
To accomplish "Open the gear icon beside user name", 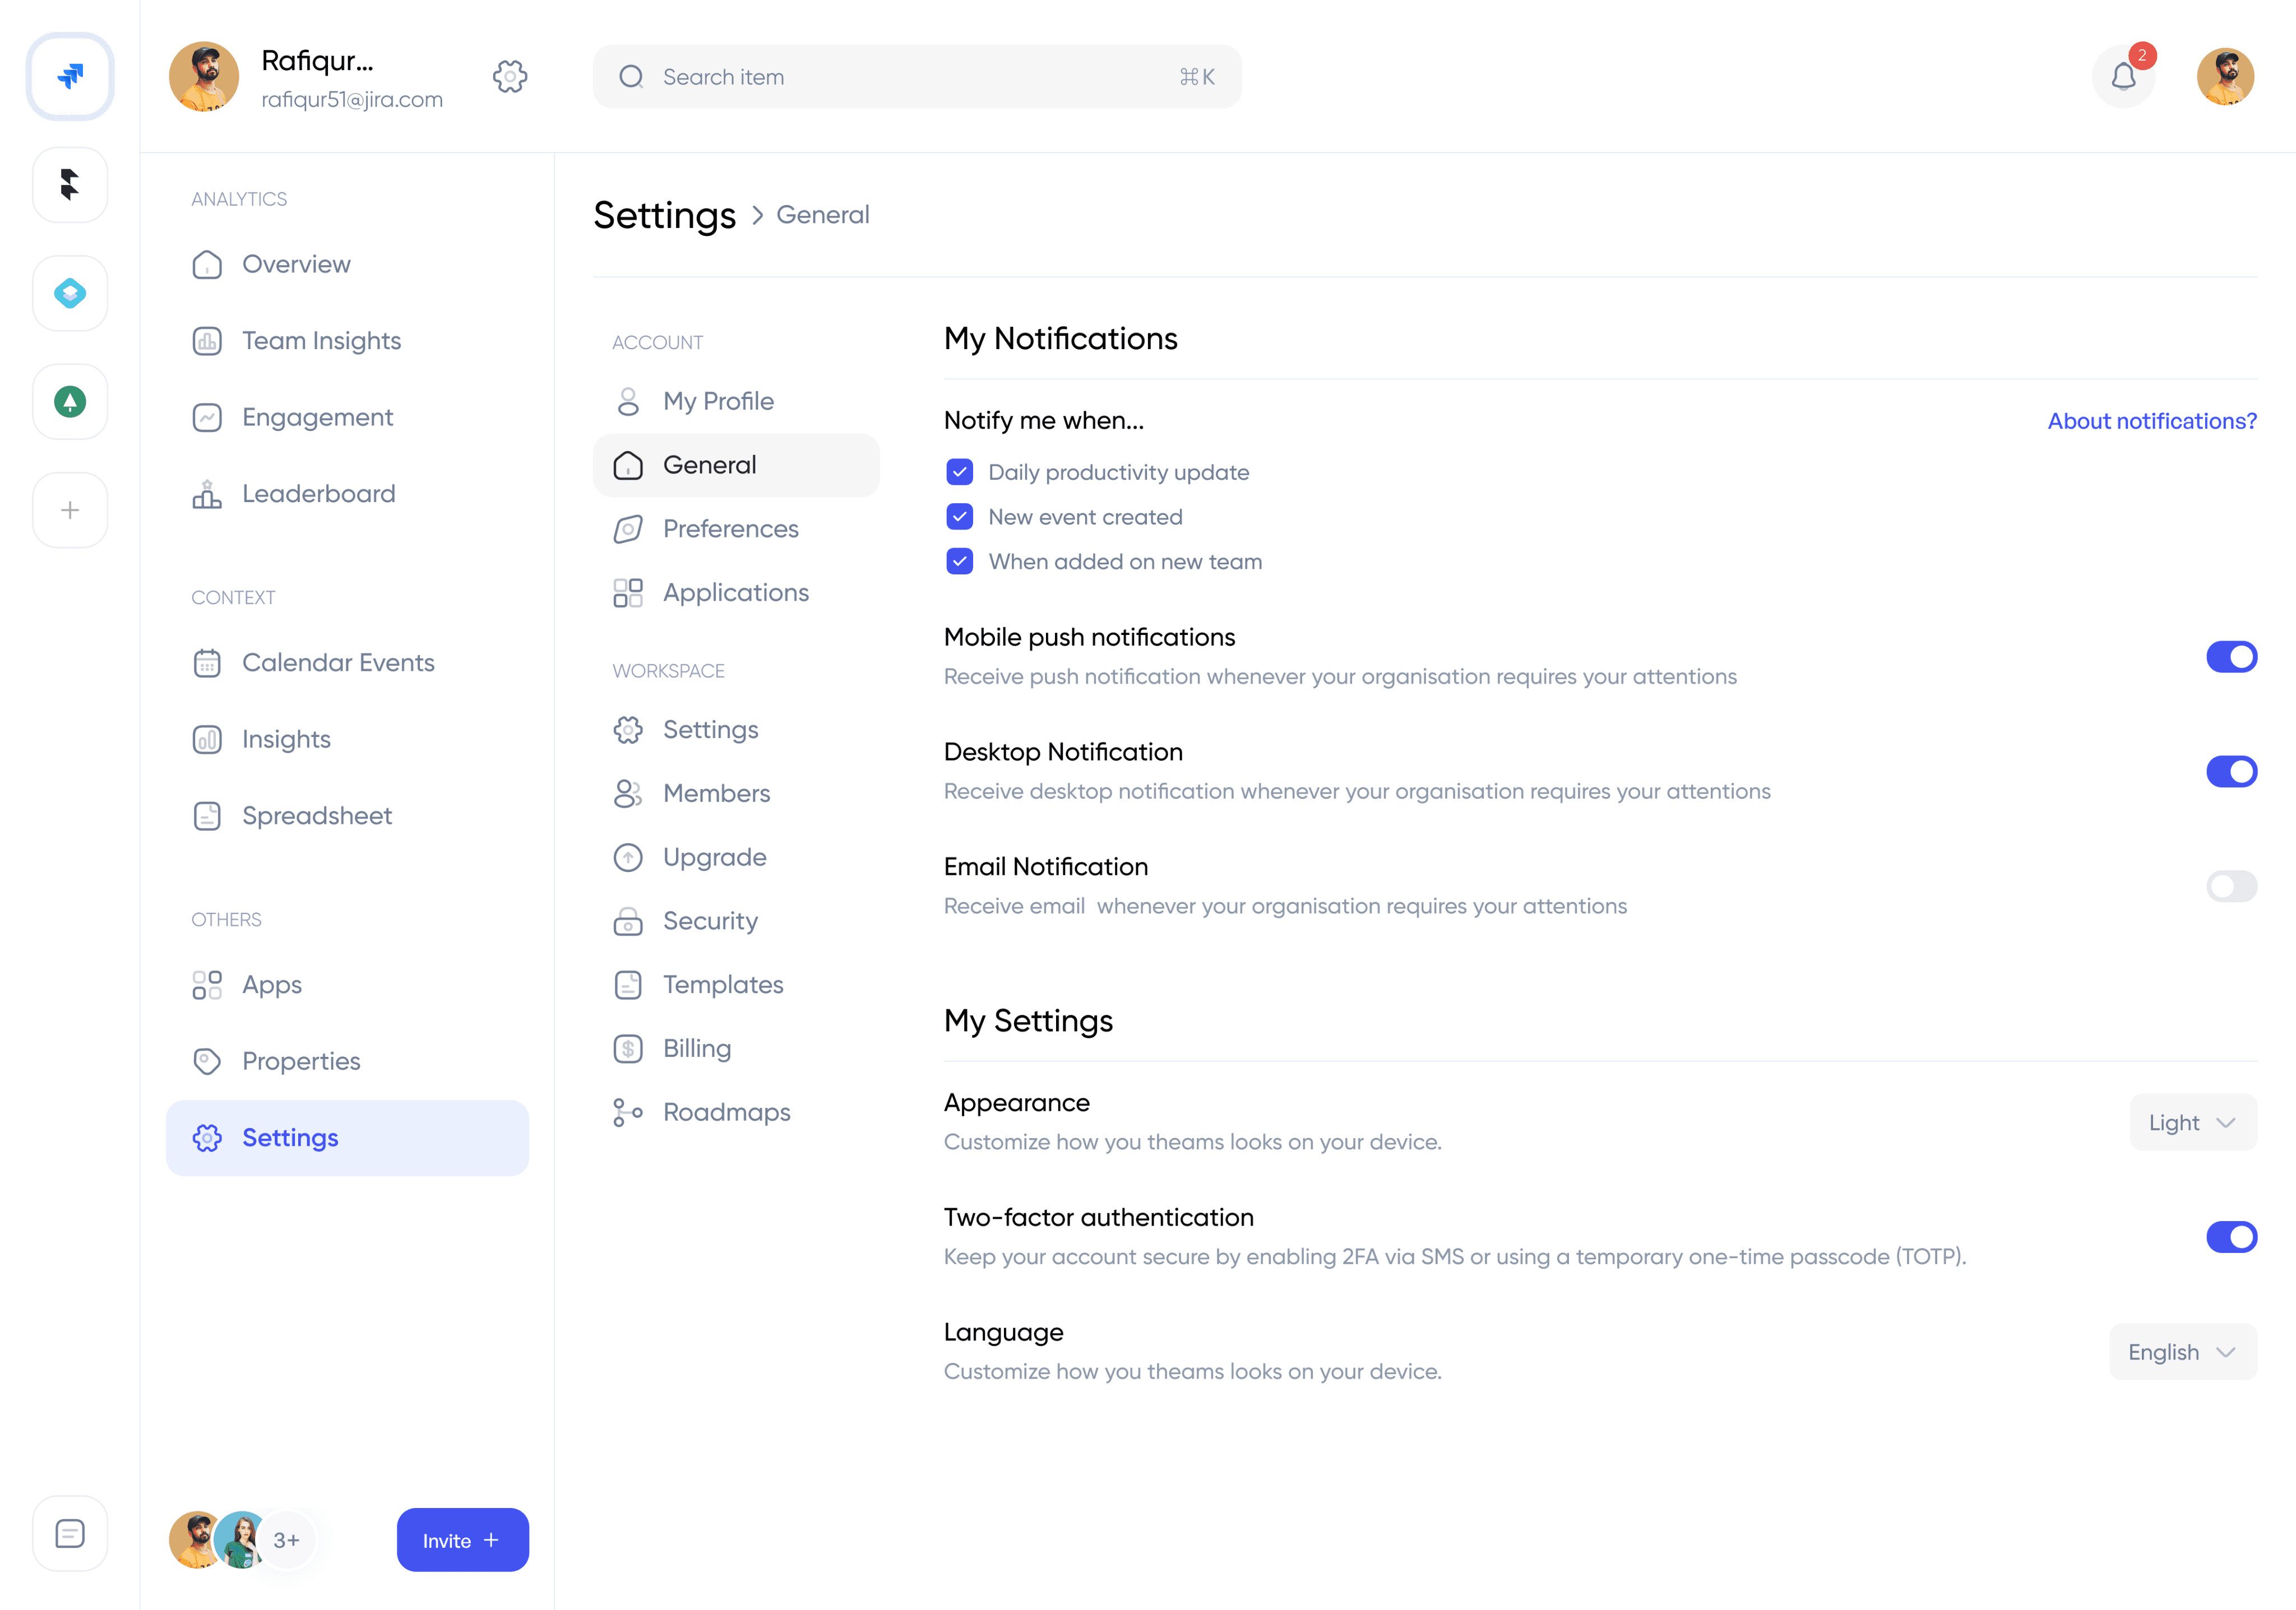I will 510,76.
